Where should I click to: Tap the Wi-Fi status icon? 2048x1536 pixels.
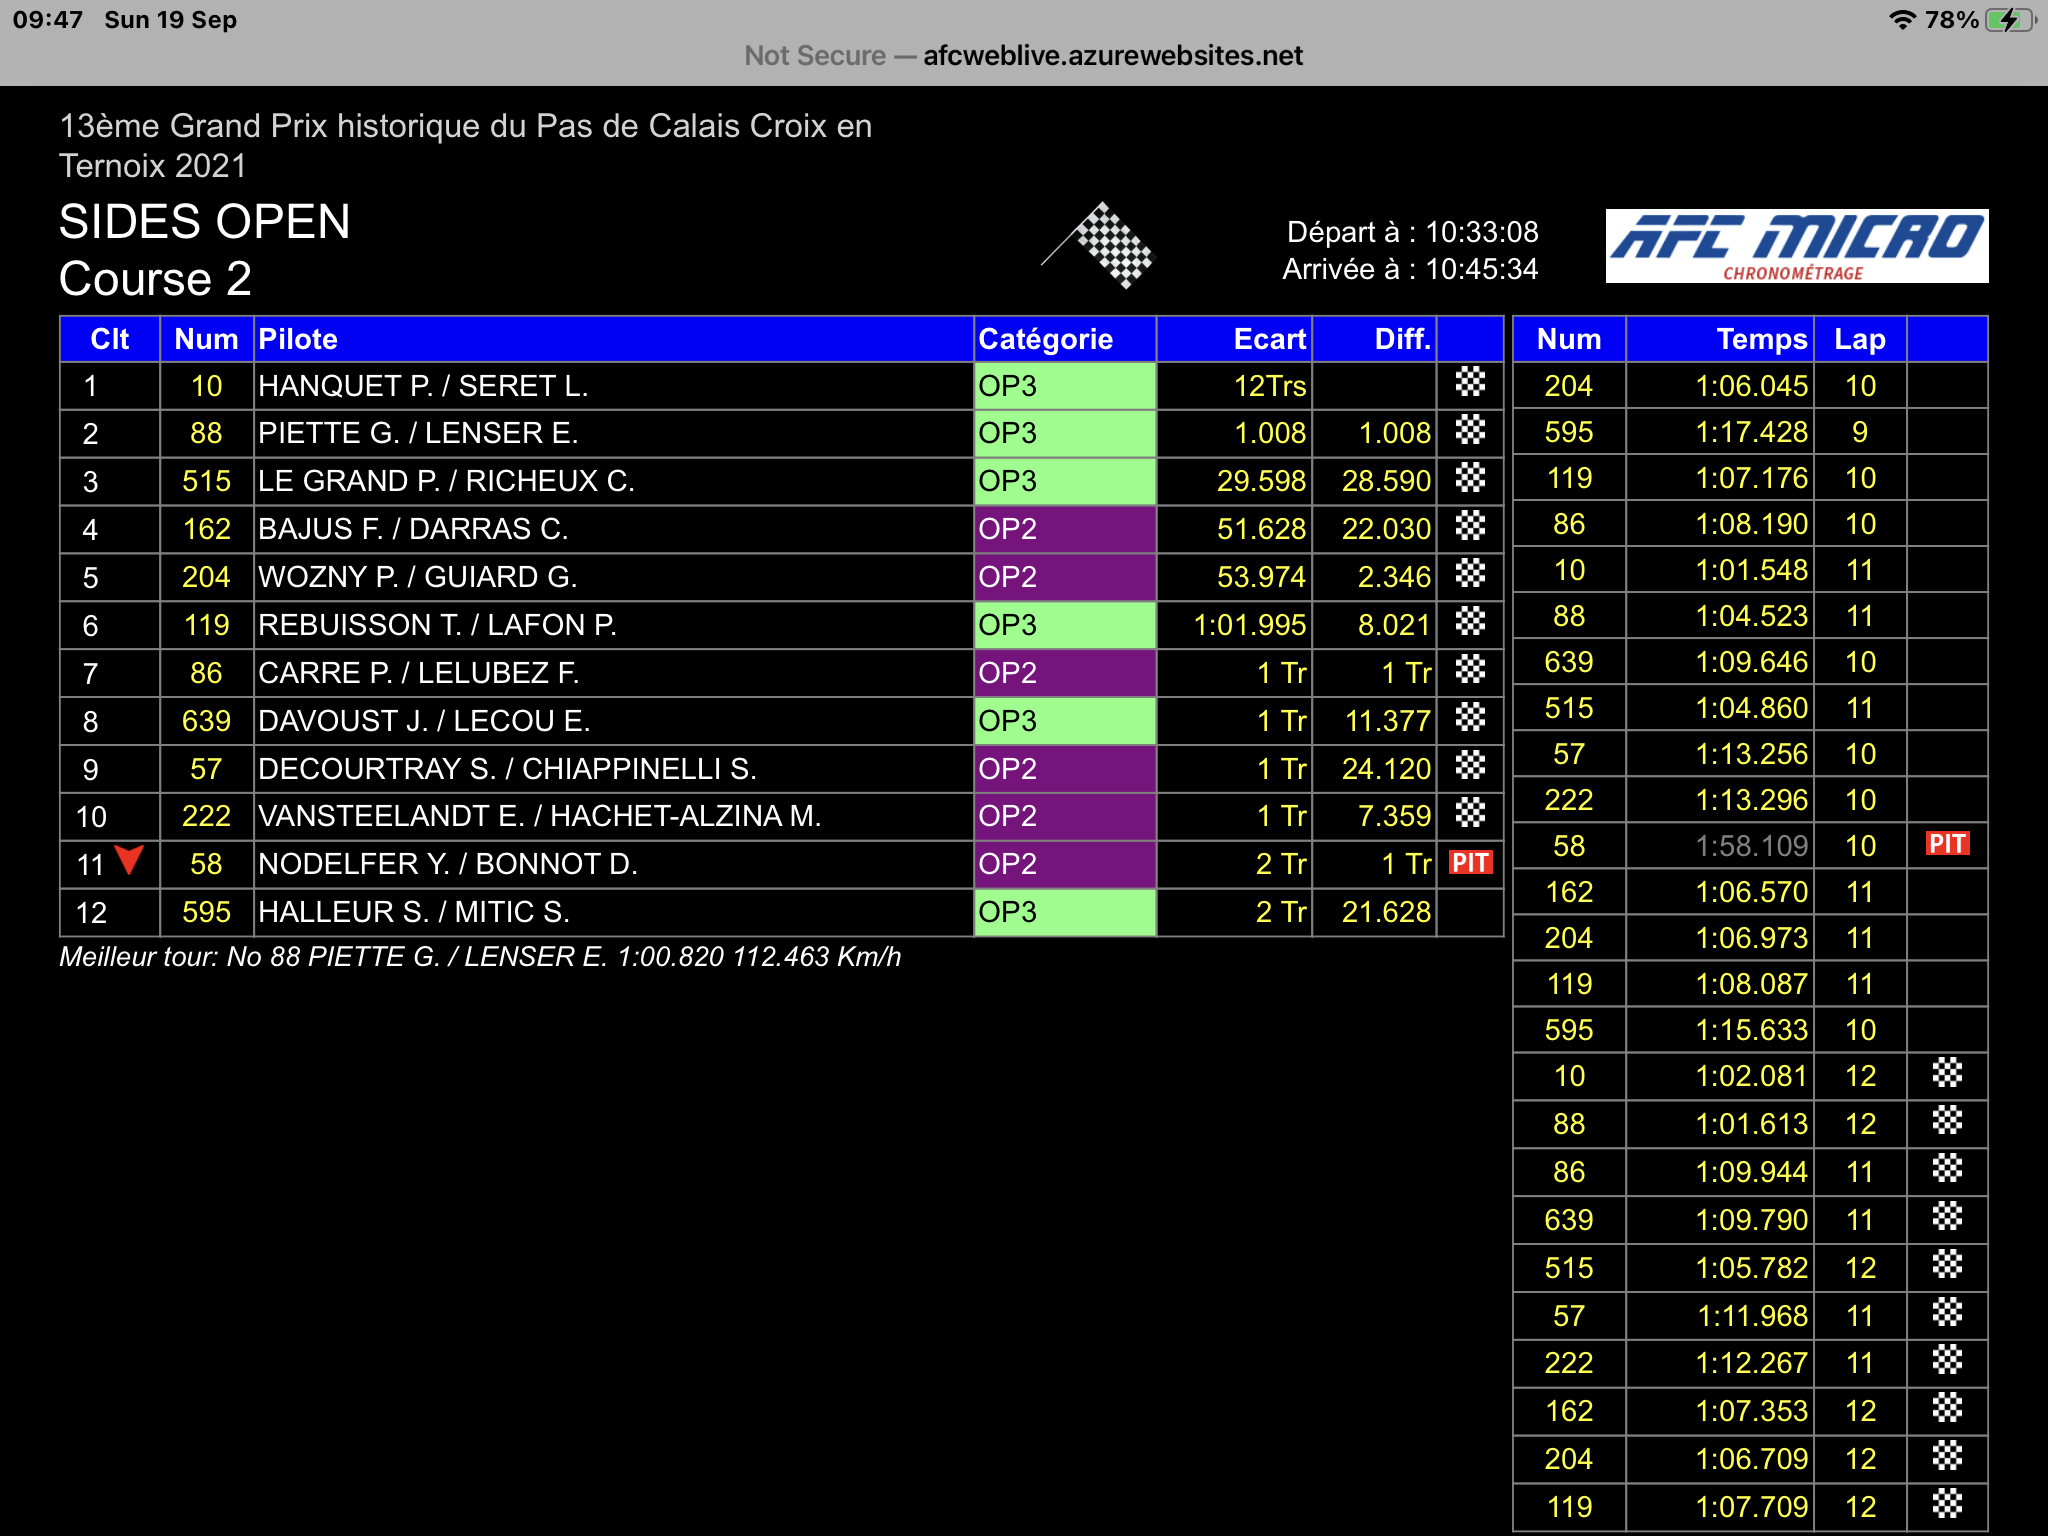[1901, 20]
